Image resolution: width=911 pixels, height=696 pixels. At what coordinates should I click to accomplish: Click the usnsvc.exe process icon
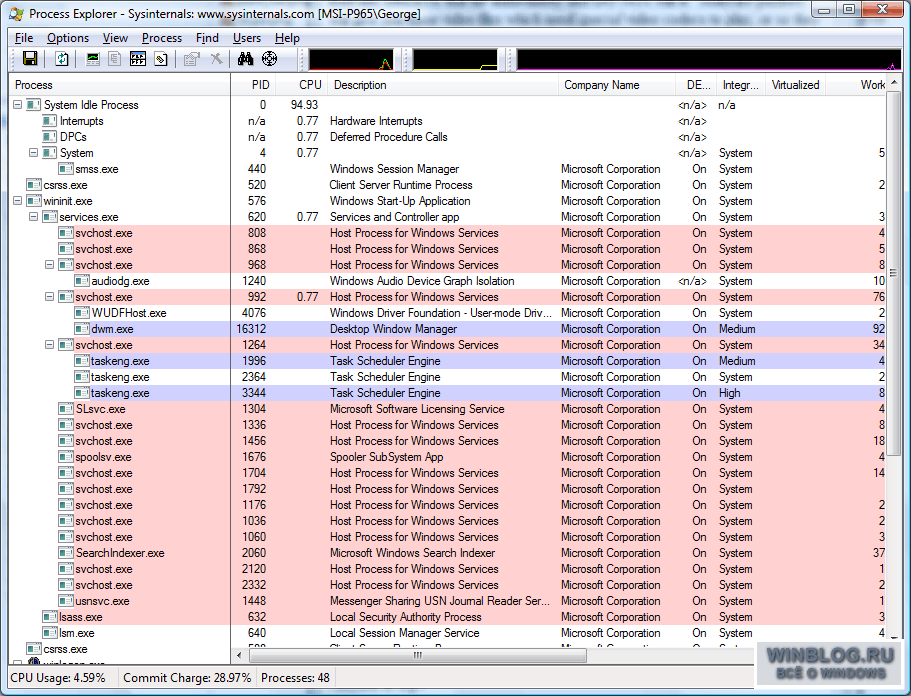point(66,601)
